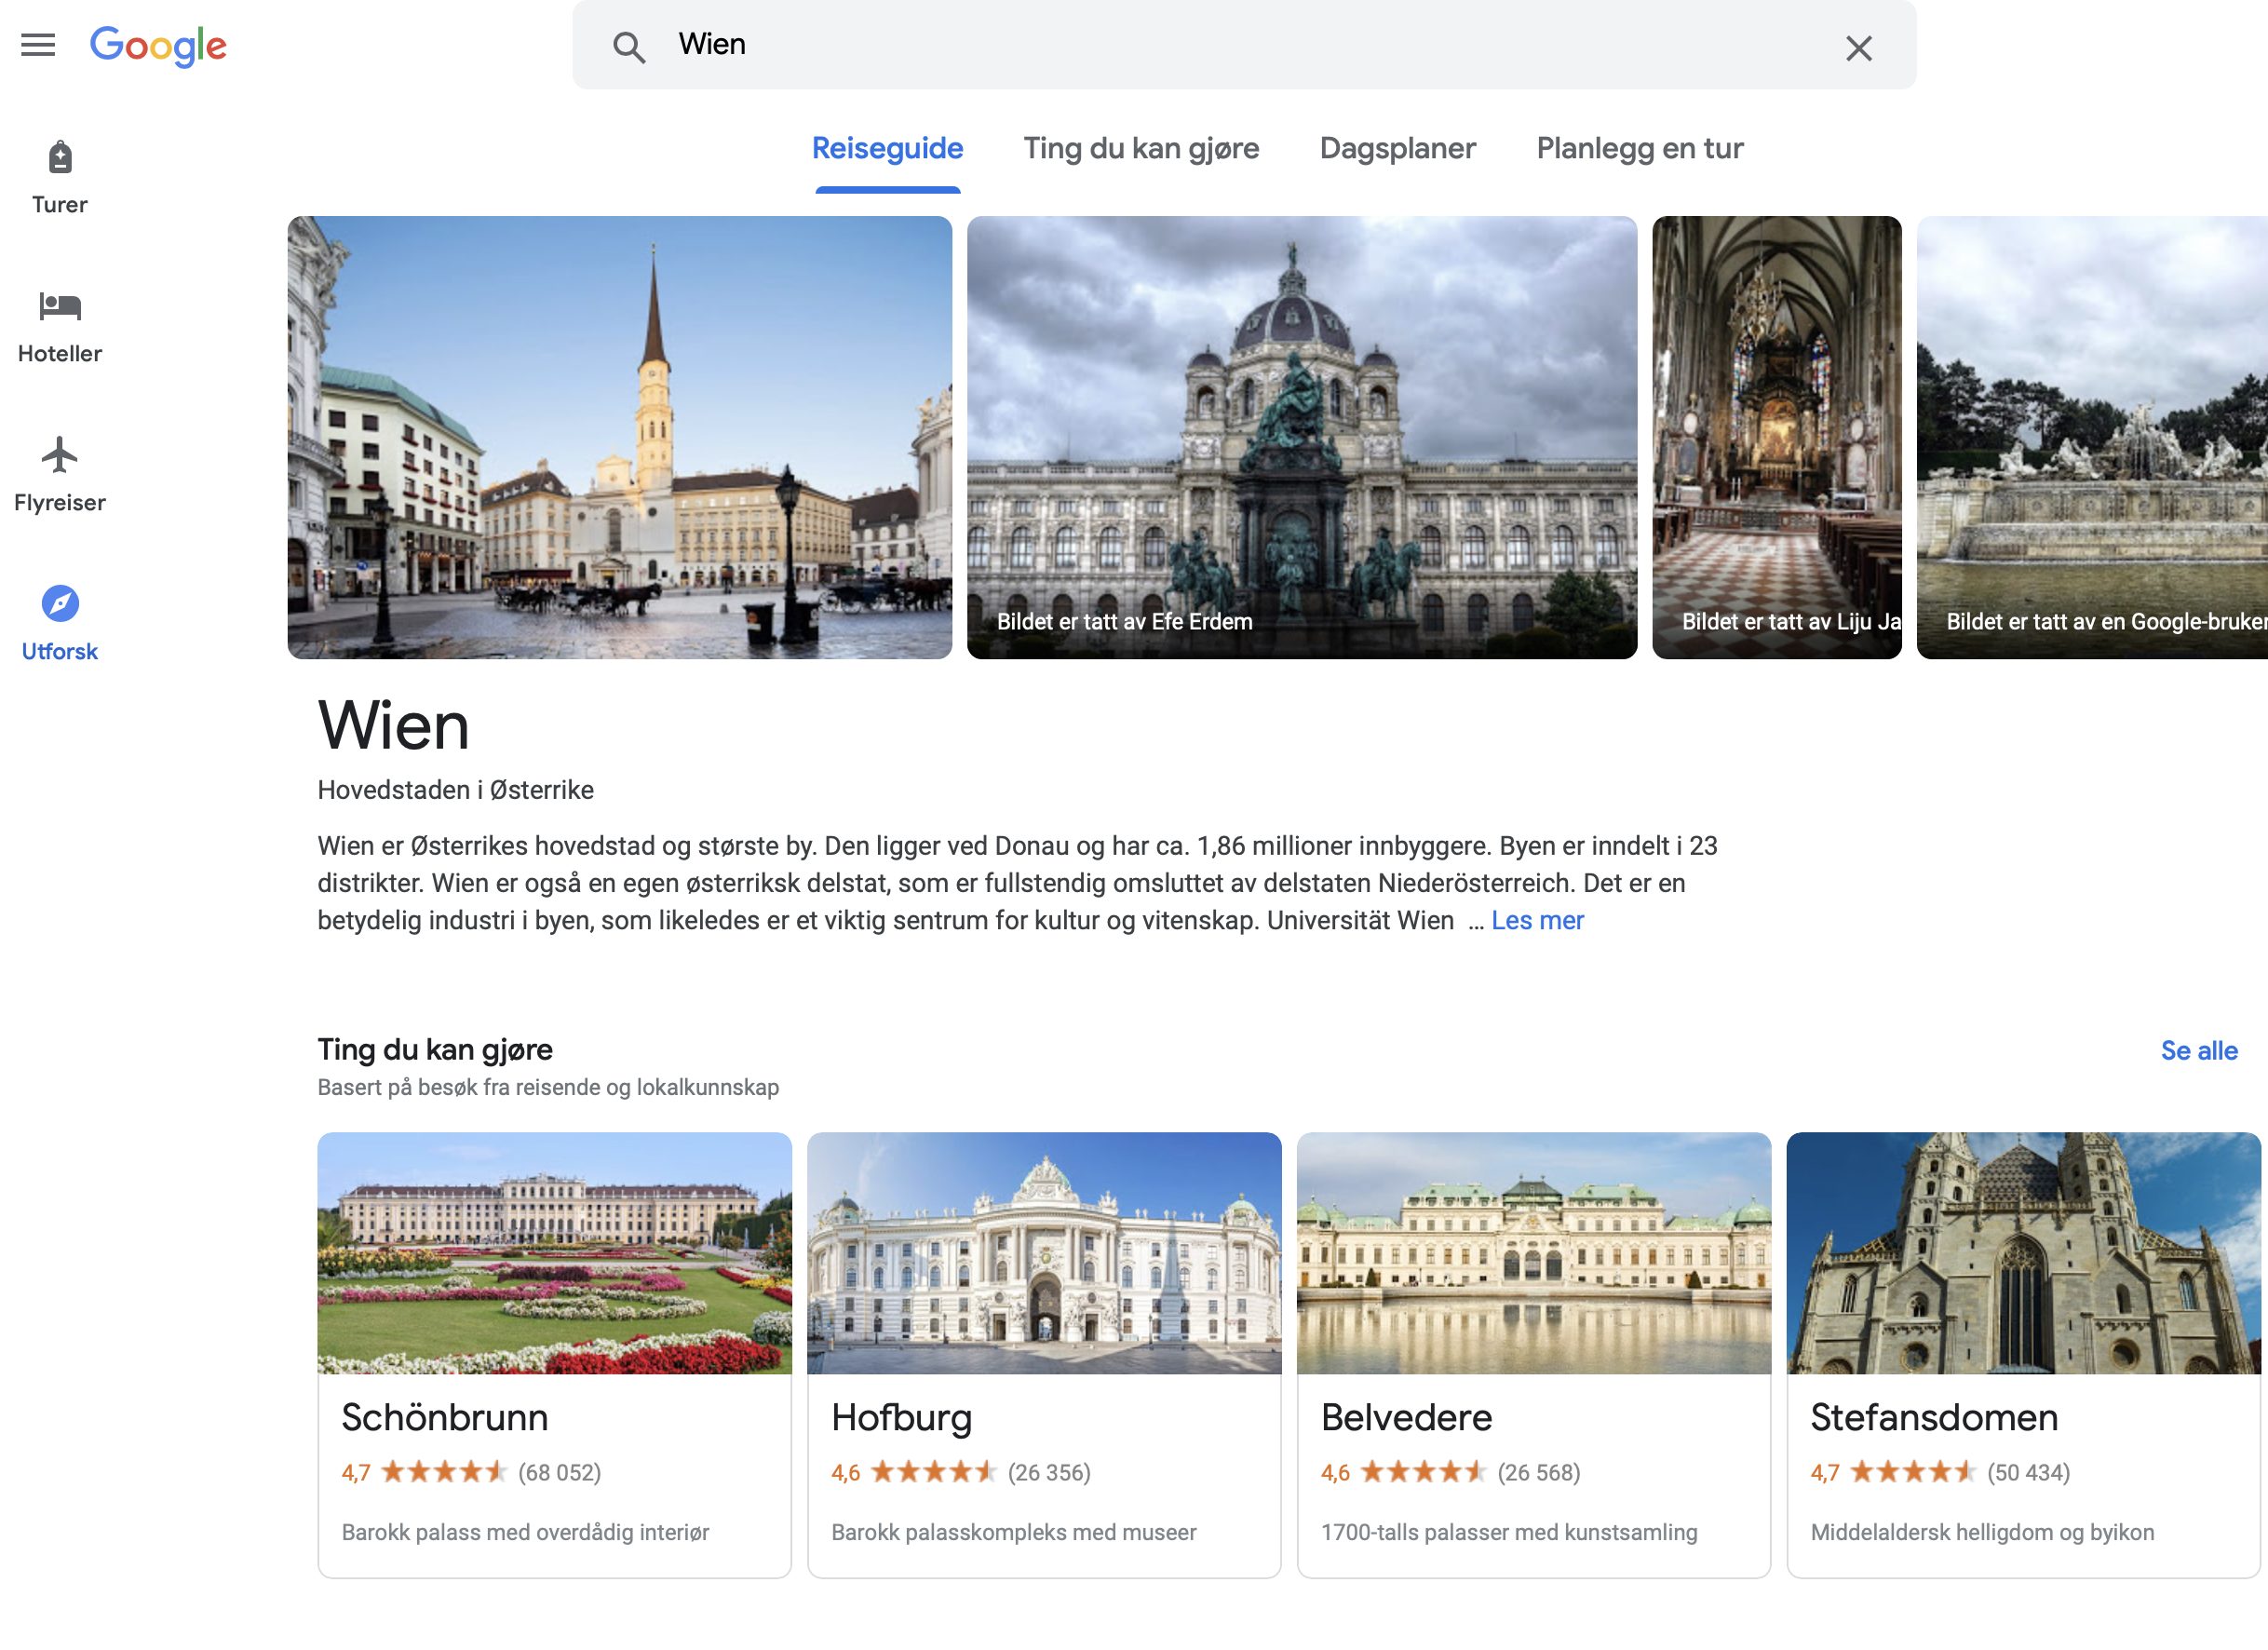The image size is (2268, 1650).
Task: Select the Planlegg en tur tab
Action: [1639, 148]
